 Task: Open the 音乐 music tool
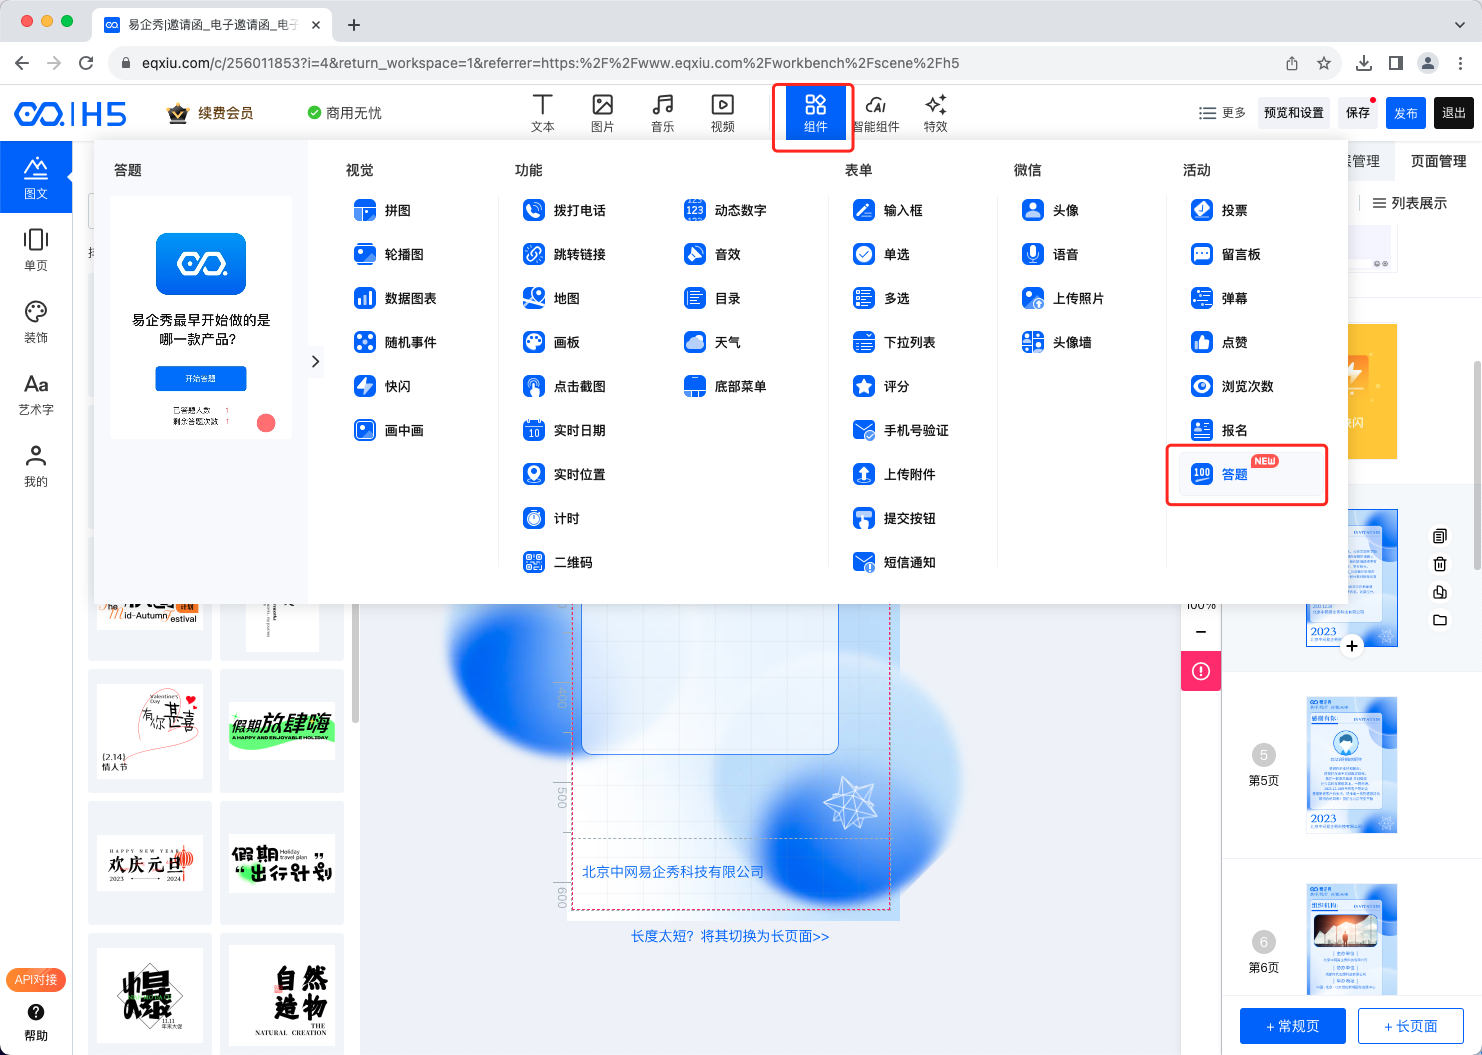coord(662,113)
